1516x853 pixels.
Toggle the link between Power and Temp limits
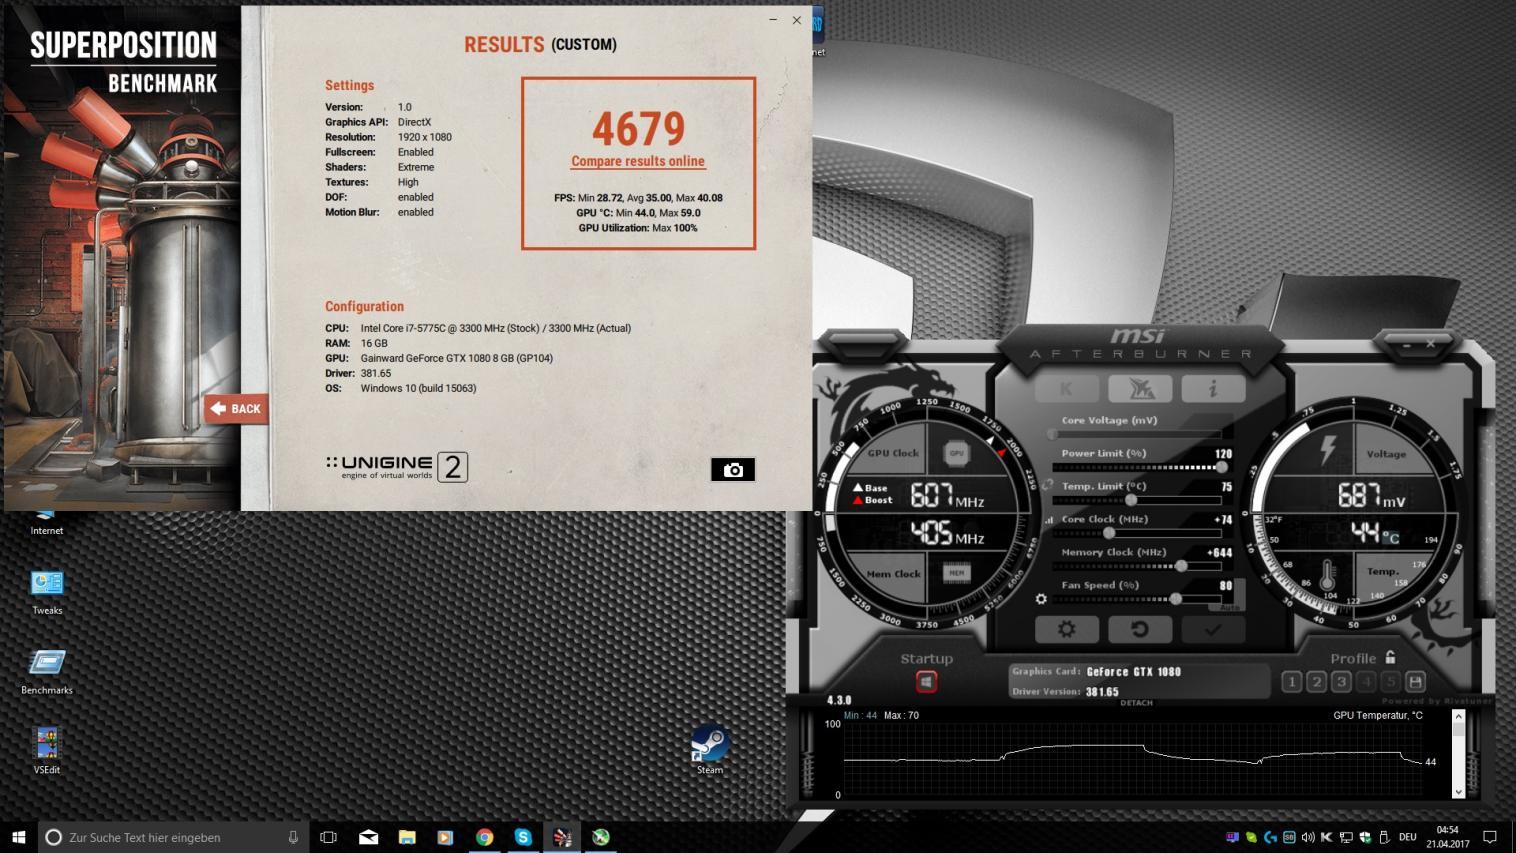pos(1047,485)
